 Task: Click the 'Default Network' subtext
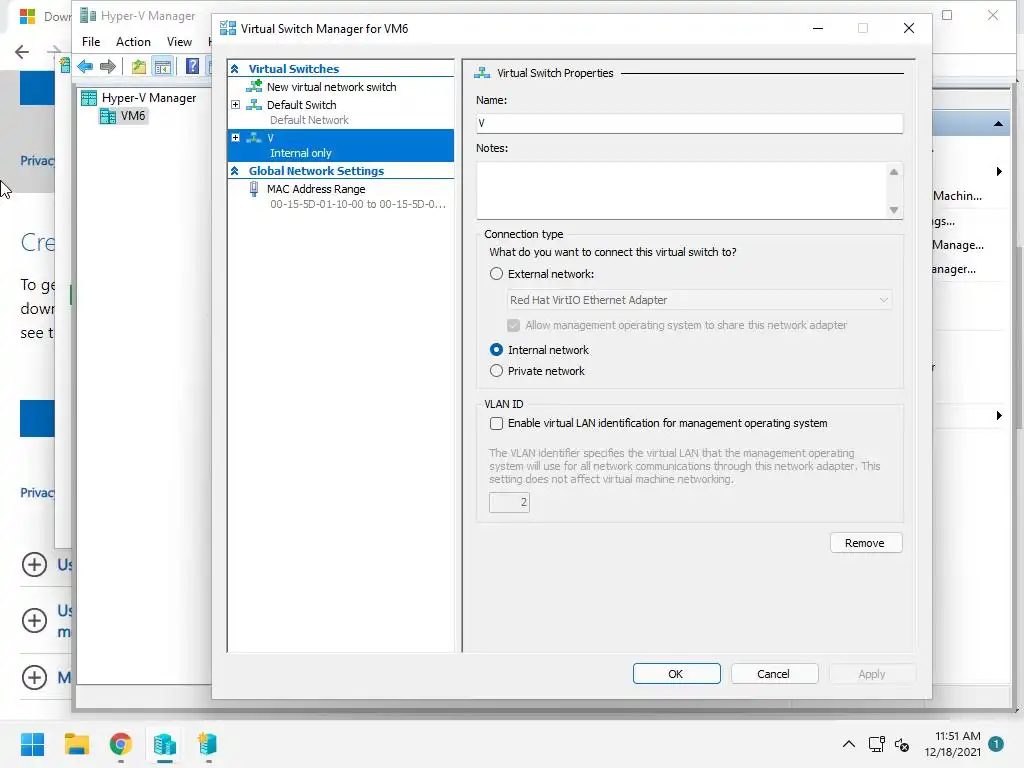tap(309, 120)
